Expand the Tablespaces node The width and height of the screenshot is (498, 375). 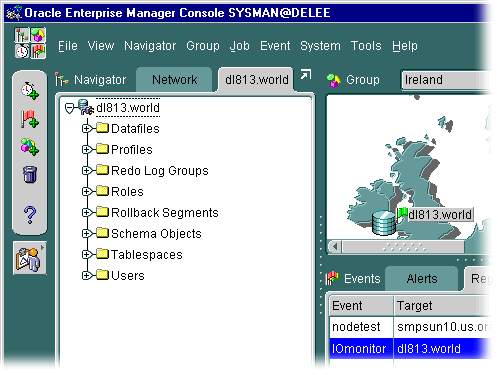(x=87, y=254)
